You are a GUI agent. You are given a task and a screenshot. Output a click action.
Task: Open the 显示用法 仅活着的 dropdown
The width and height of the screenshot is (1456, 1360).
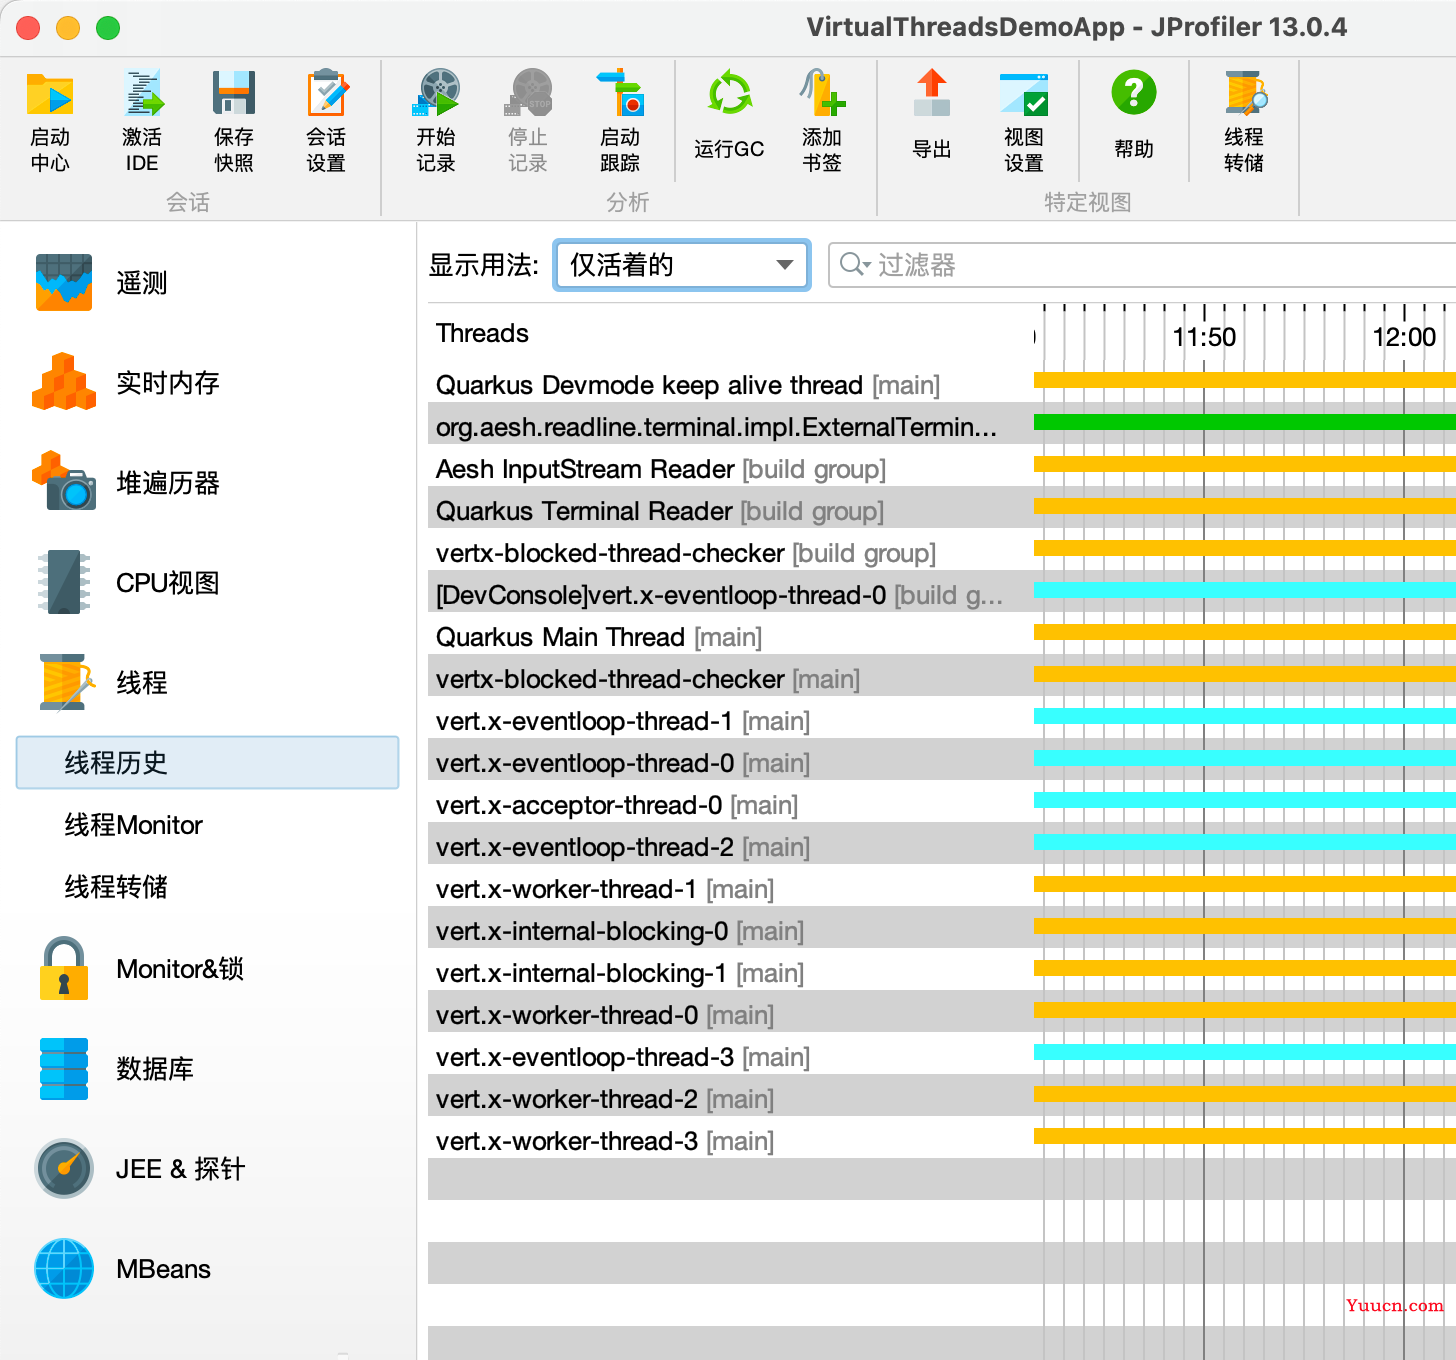(x=682, y=265)
